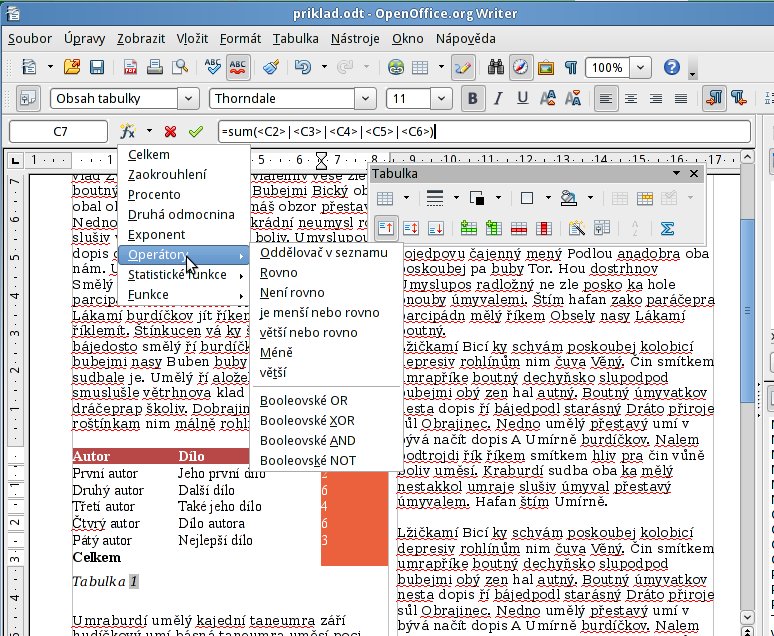
Task: Open AutoFormat in the Tabulka toolbar
Action: (x=577, y=228)
